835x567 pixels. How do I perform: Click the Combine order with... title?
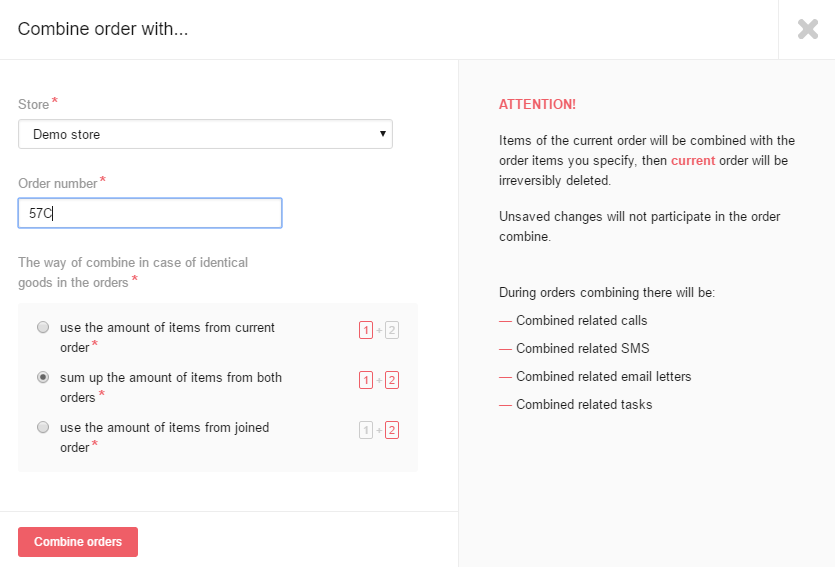[x=103, y=29]
